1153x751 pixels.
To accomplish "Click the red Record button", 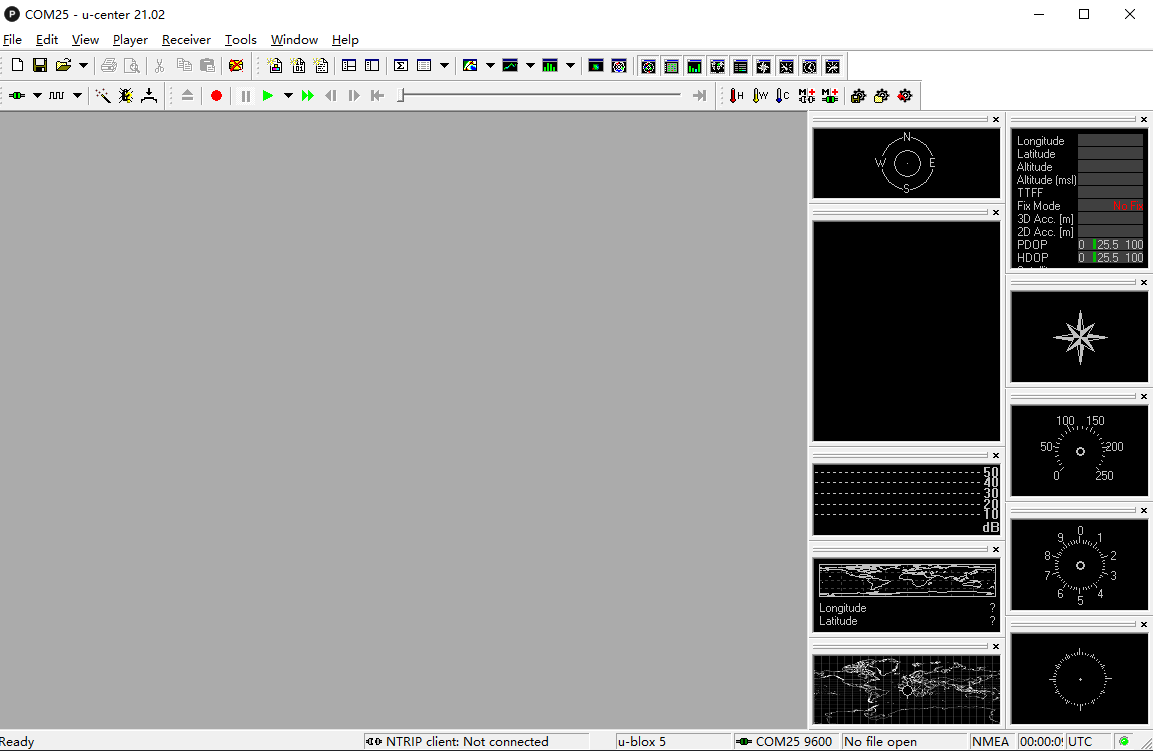I will coord(216,96).
